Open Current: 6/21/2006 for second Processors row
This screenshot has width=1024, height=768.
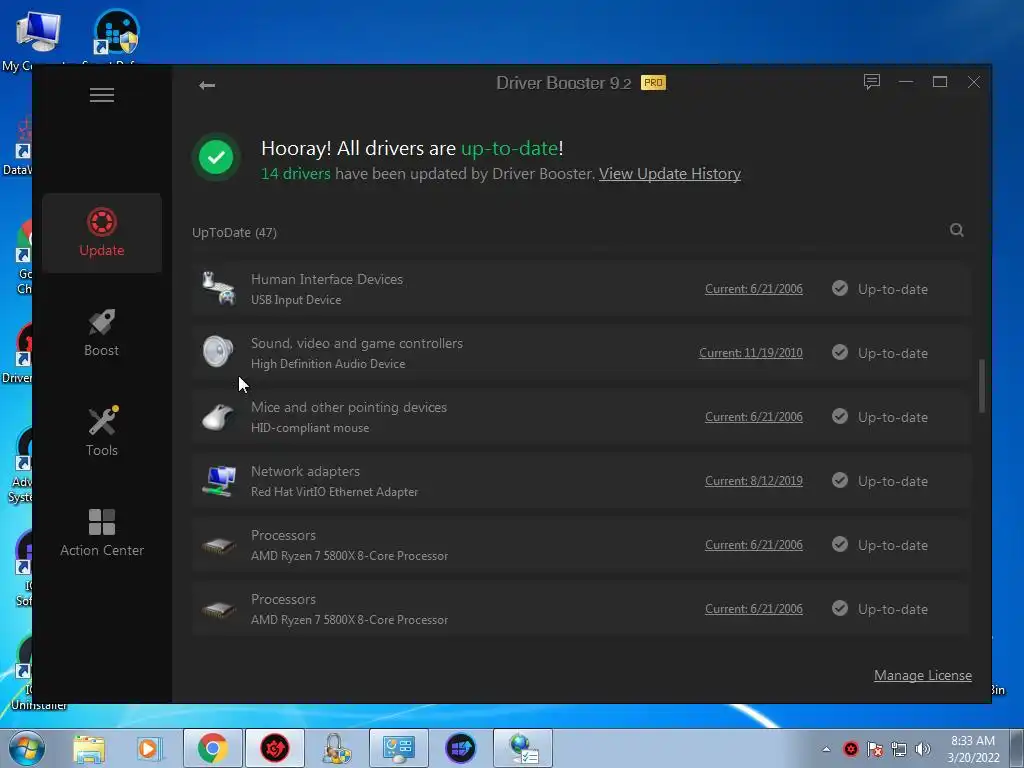click(754, 609)
